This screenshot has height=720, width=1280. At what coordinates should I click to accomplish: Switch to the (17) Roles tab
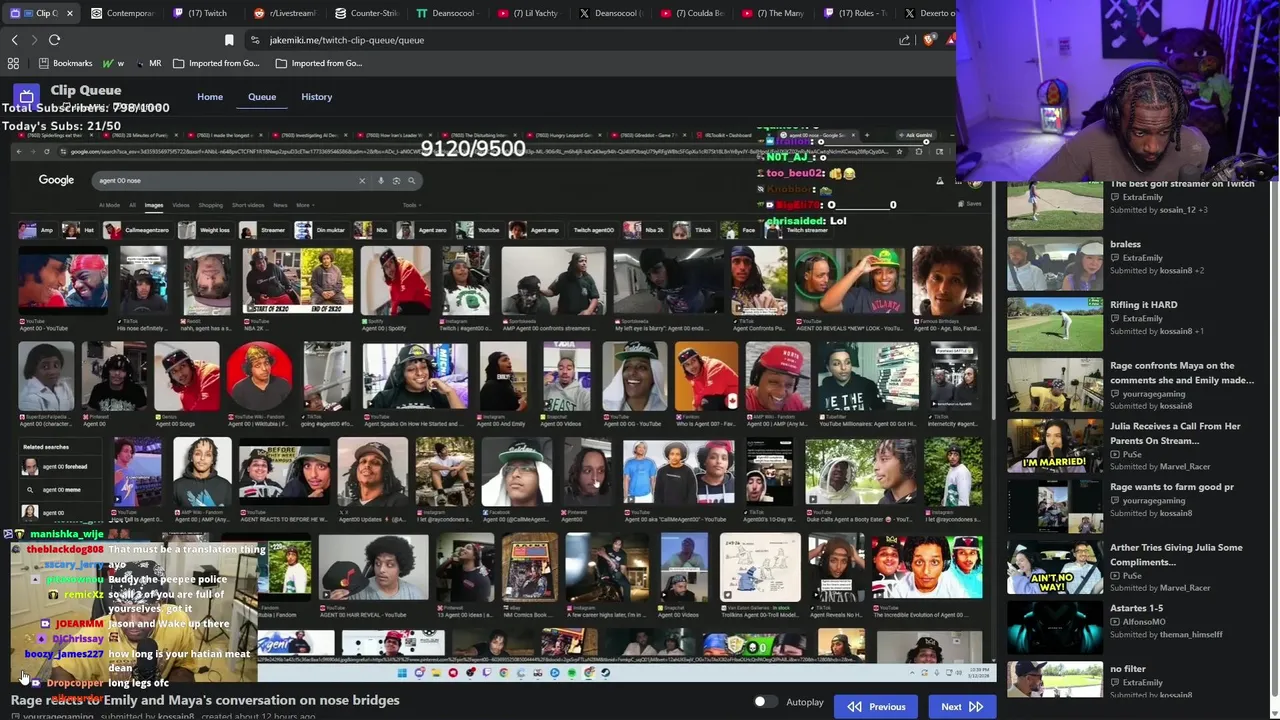854,13
